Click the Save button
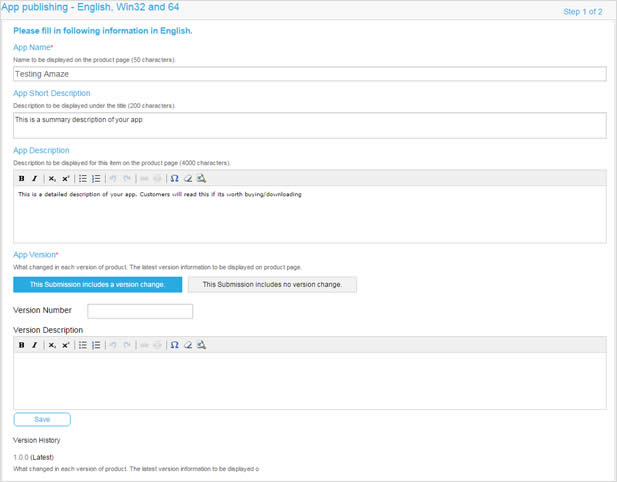Screen dimensions: 617x482 pyautogui.click(x=42, y=419)
